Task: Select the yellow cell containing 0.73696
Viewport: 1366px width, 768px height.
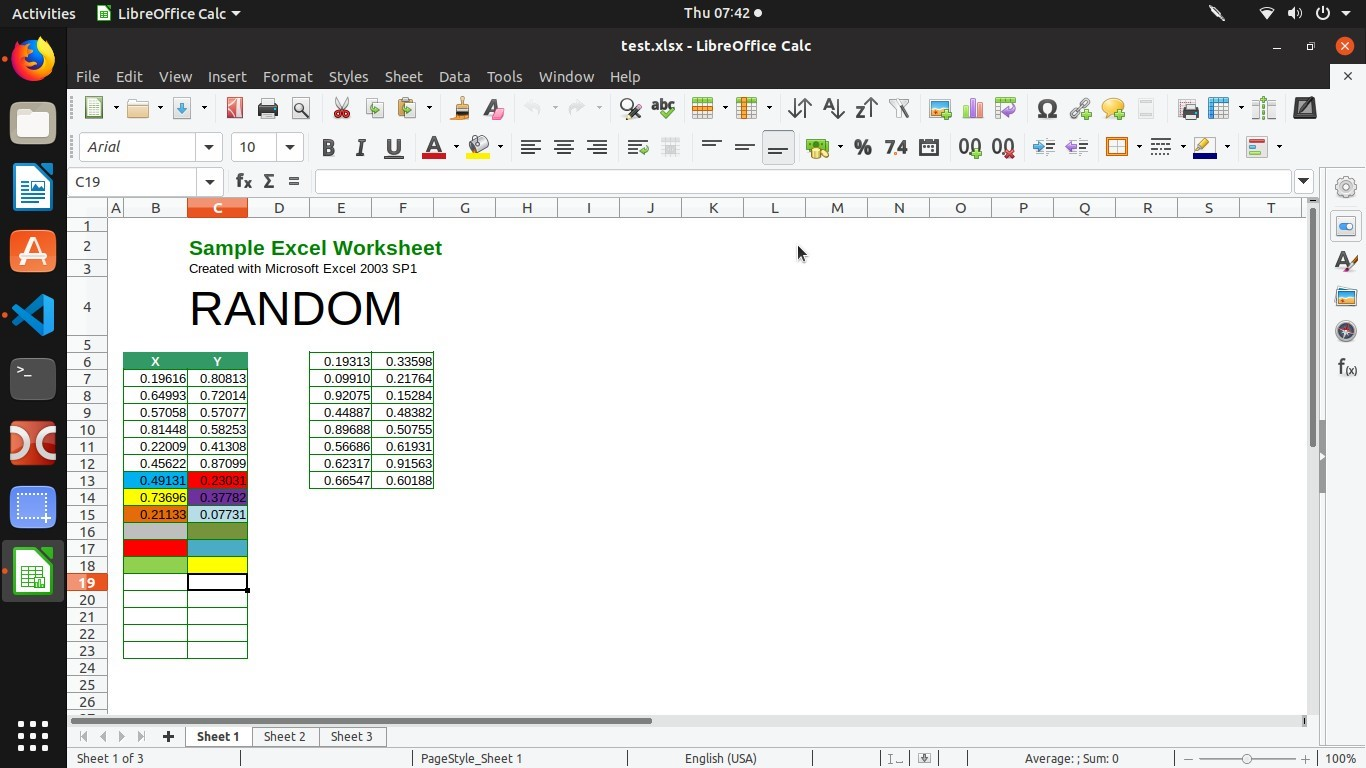Action: click(156, 497)
